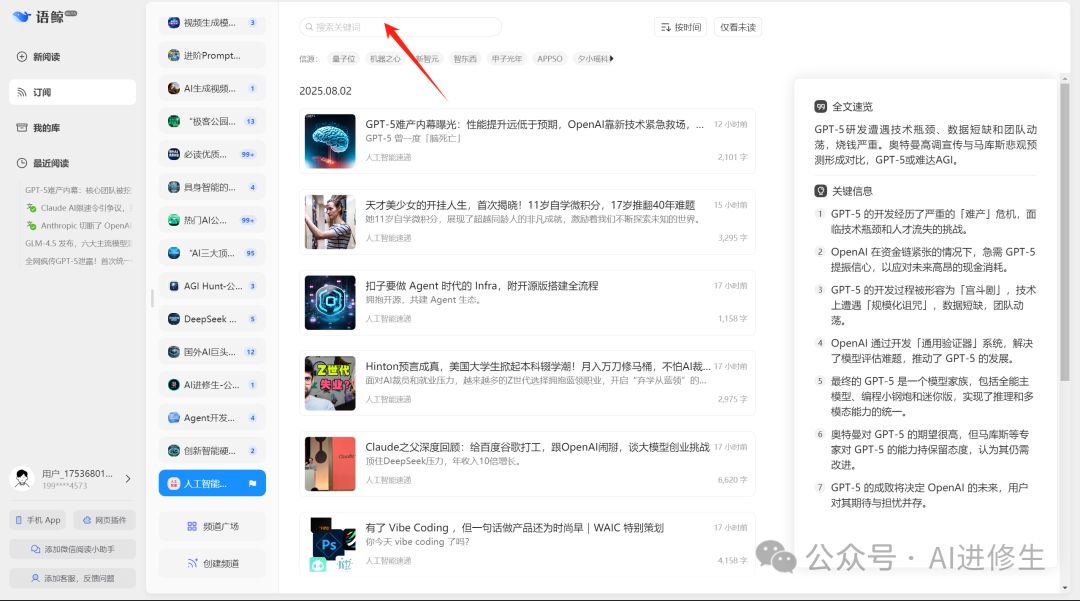This screenshot has height=601, width=1080.
Task: Open Claude之父深度回顾 article thumbnail
Action: 330,464
